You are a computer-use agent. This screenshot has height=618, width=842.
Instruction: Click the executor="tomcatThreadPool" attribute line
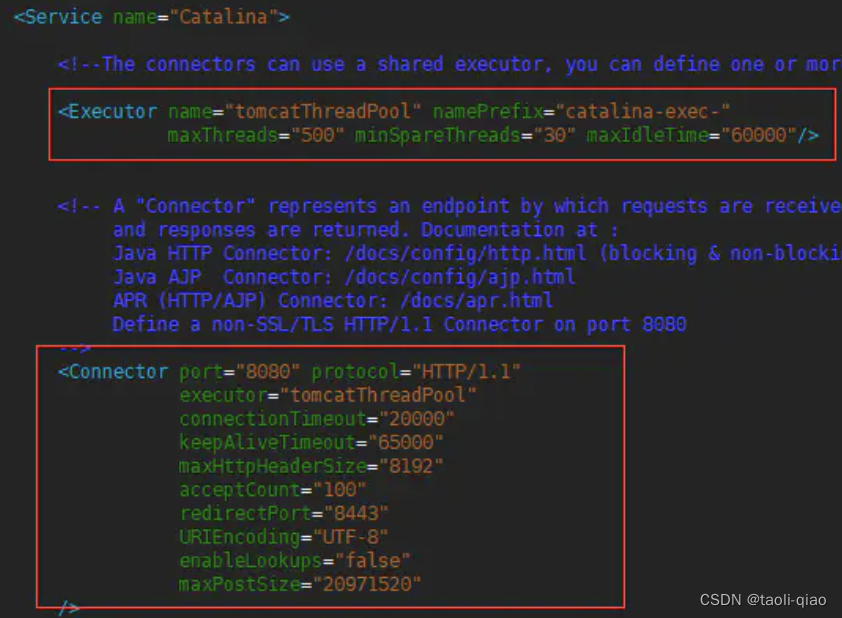point(328,395)
